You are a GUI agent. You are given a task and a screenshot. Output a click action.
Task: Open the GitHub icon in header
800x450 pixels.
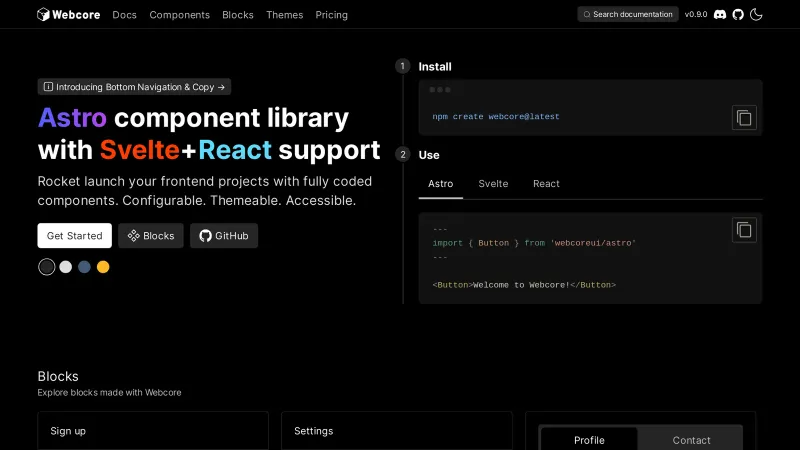(738, 15)
